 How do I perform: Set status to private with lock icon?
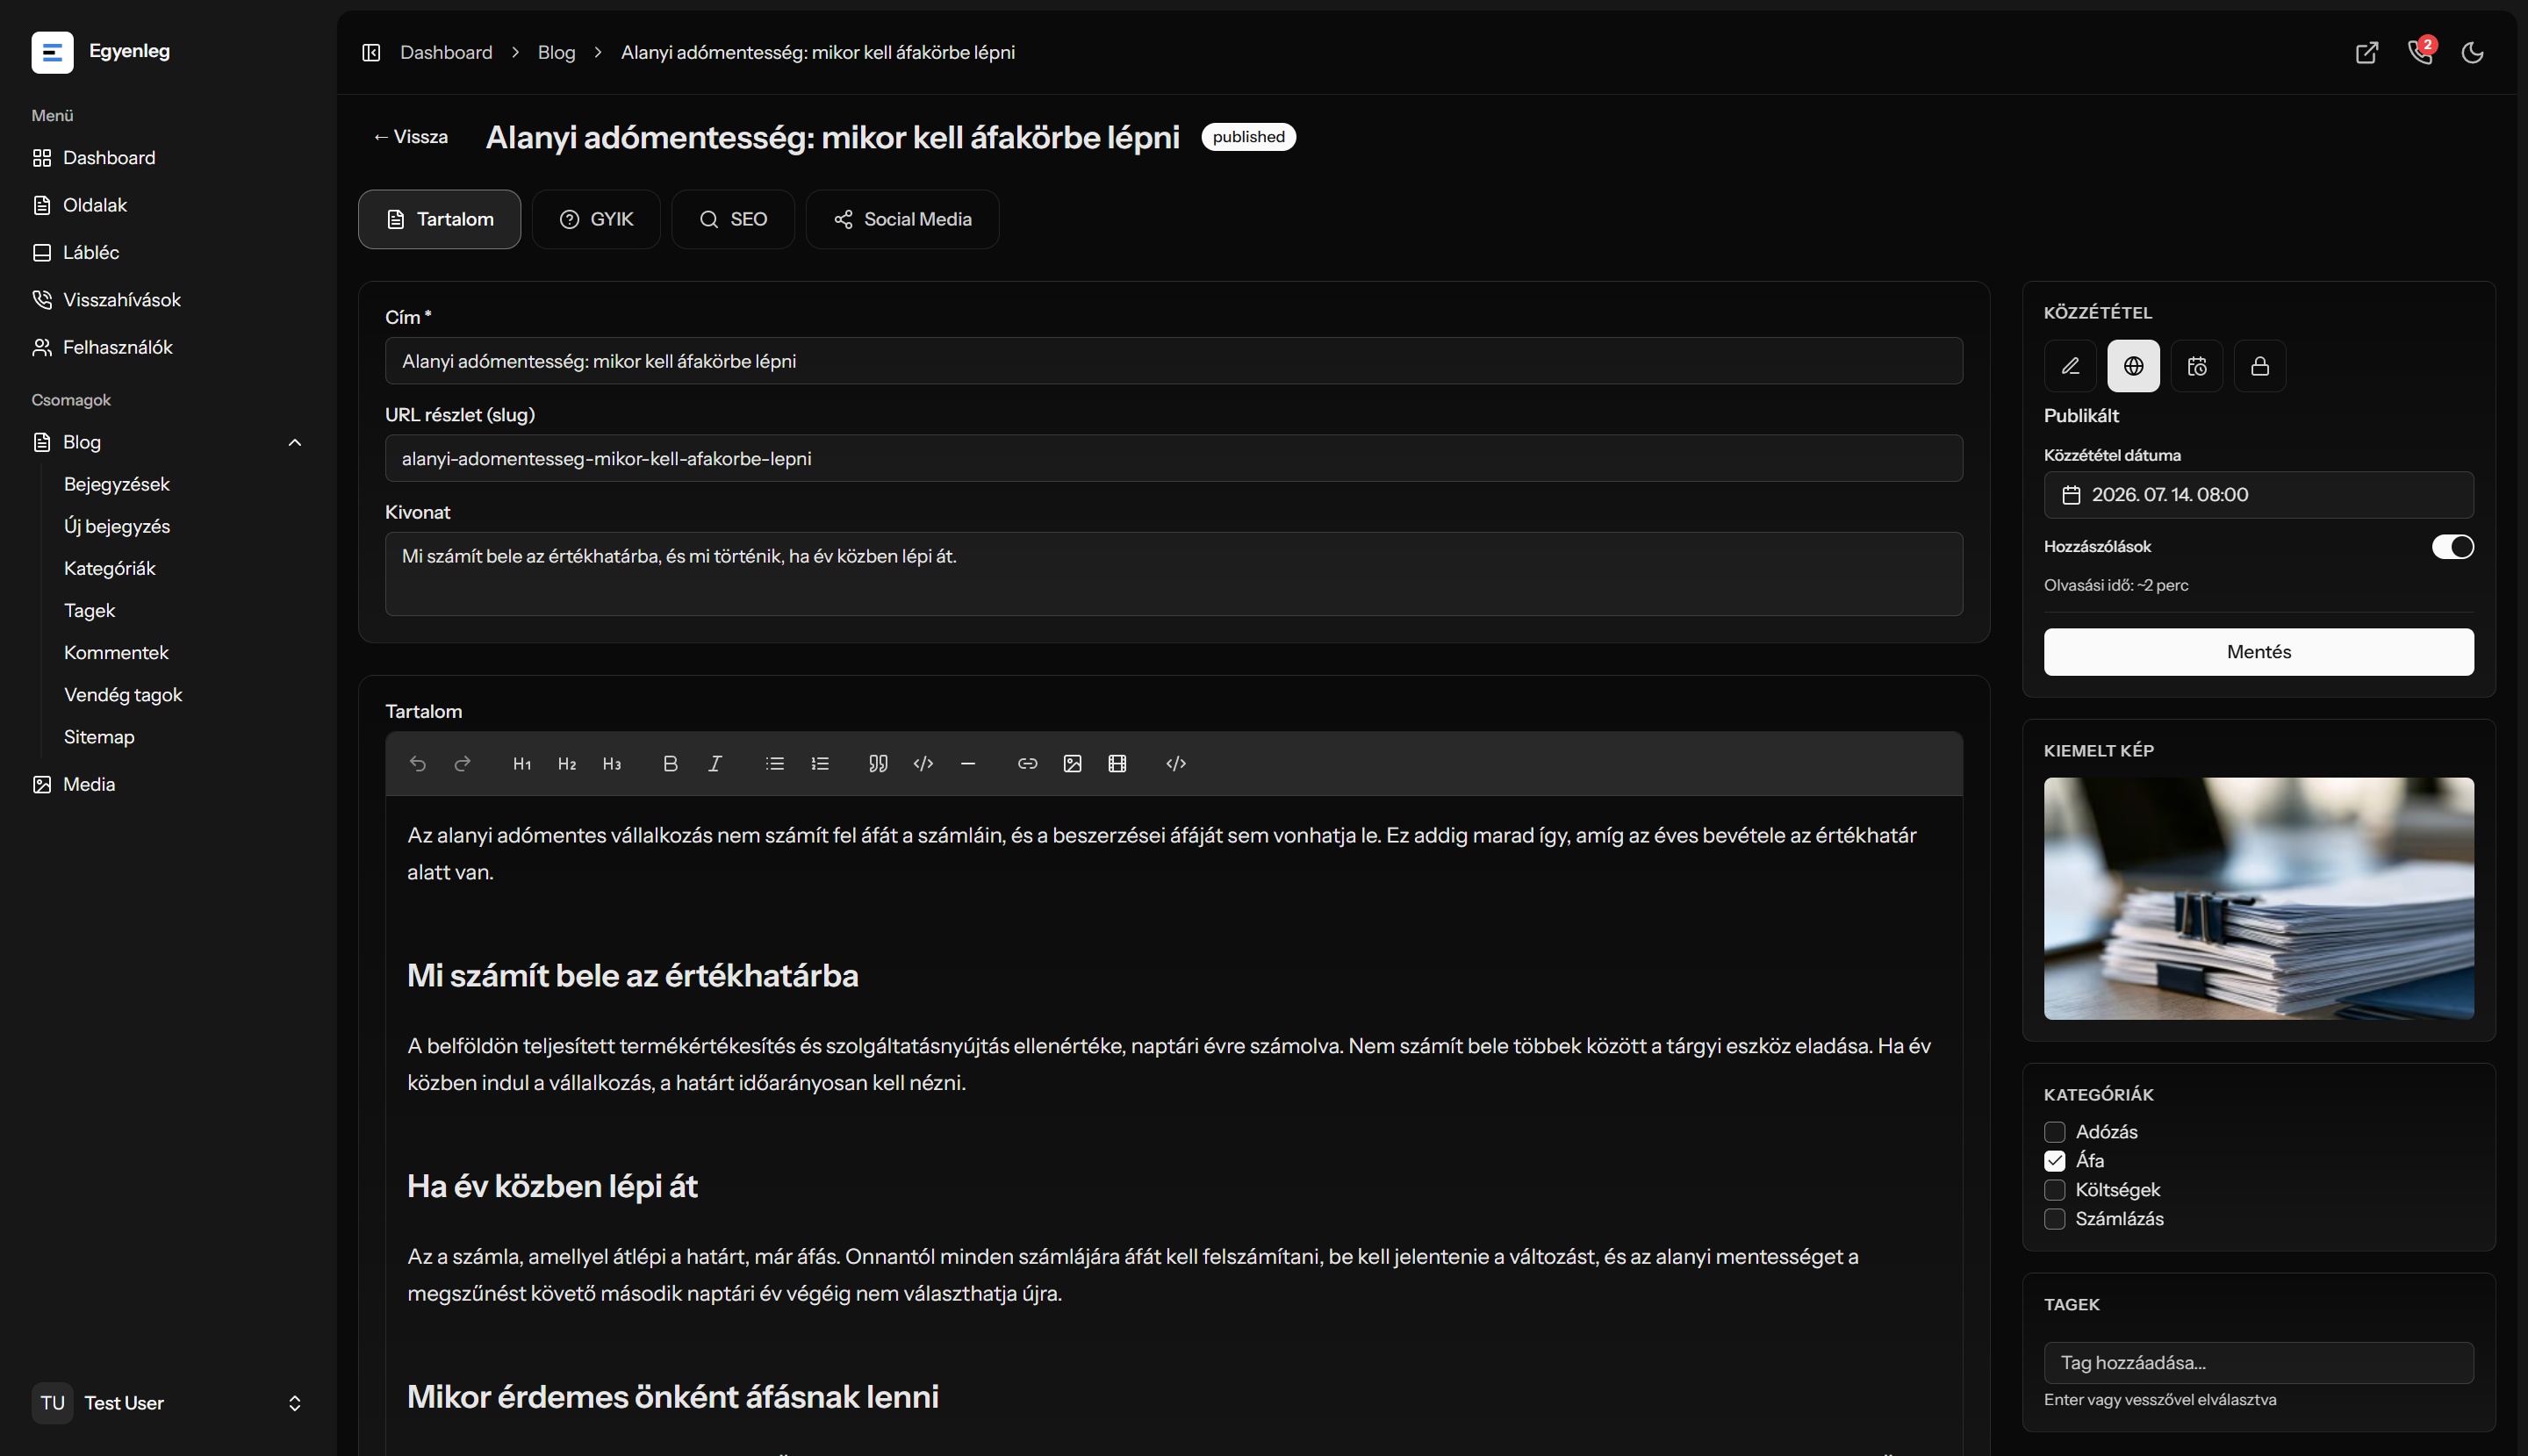coord(2260,366)
